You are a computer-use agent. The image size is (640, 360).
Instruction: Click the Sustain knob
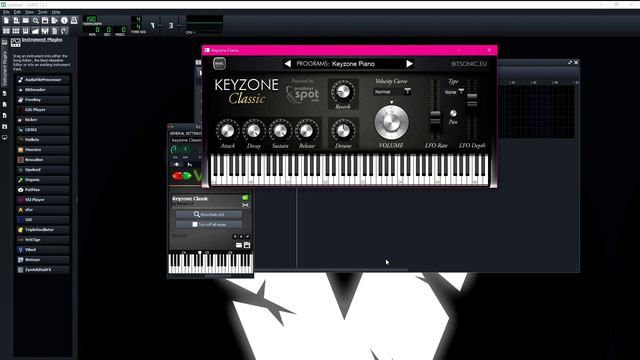pyautogui.click(x=280, y=131)
